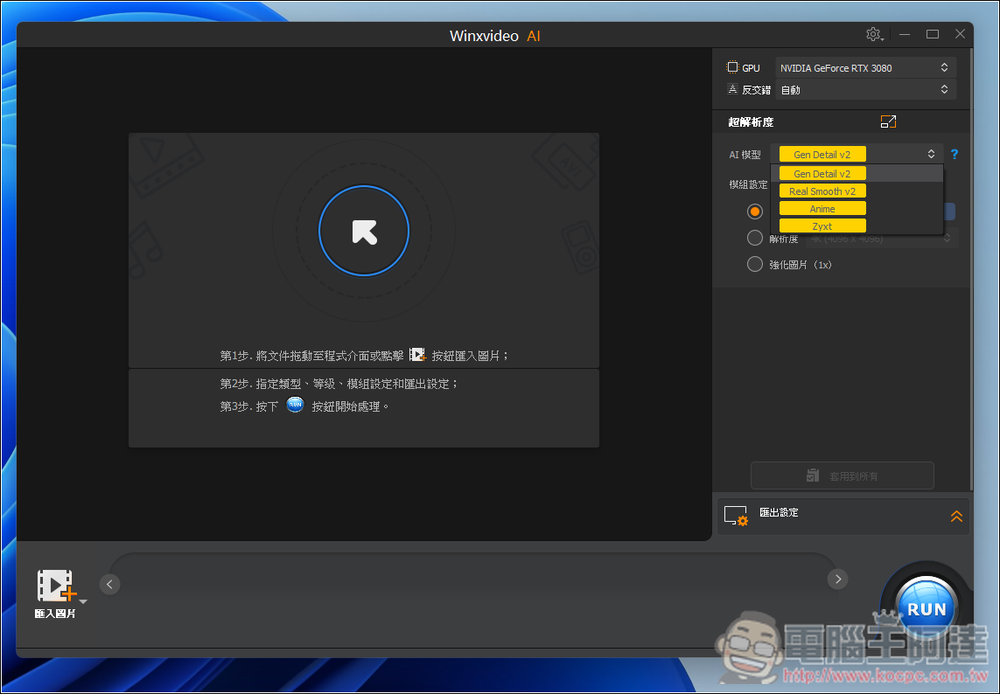
Task: Click the Winxvideo AI title text
Action: 495,36
